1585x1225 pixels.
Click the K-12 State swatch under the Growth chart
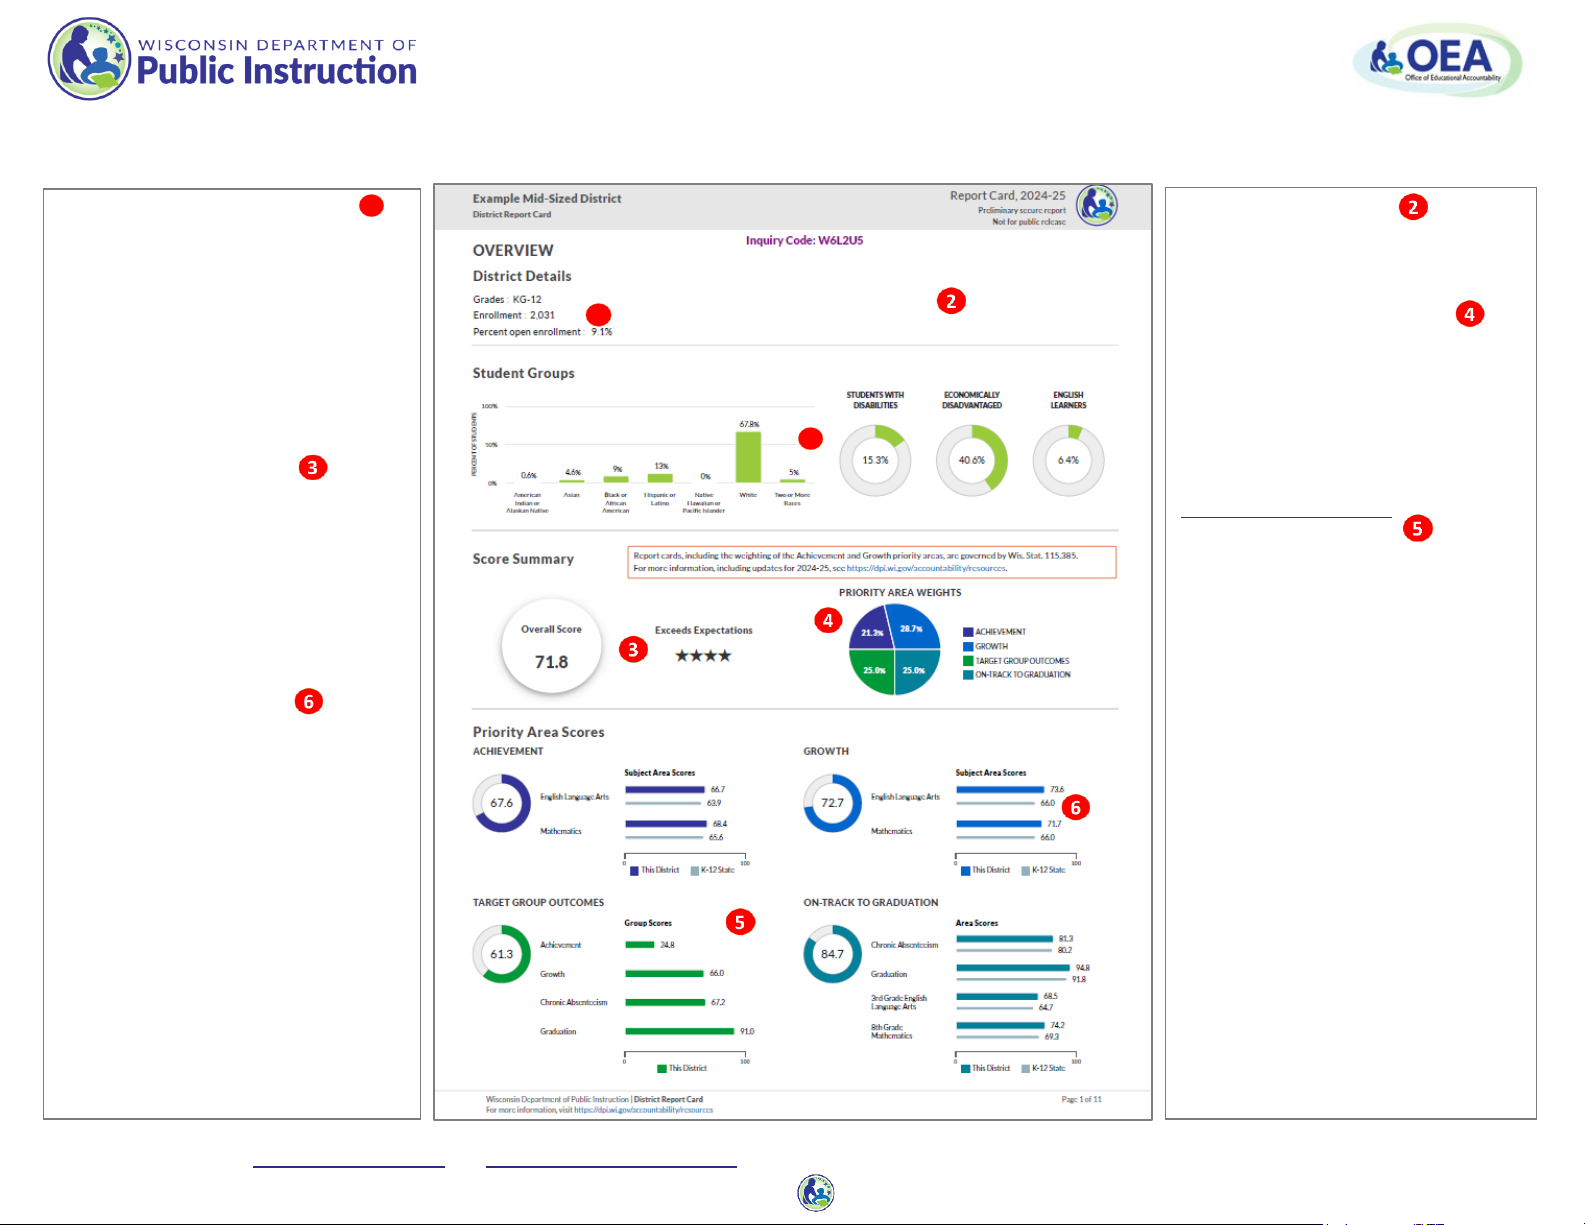coord(1026,871)
